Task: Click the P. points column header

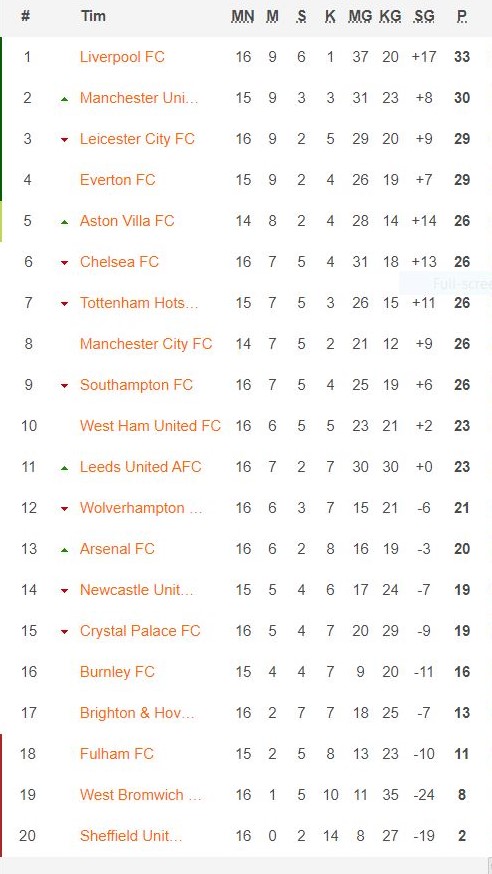Action: click(462, 16)
